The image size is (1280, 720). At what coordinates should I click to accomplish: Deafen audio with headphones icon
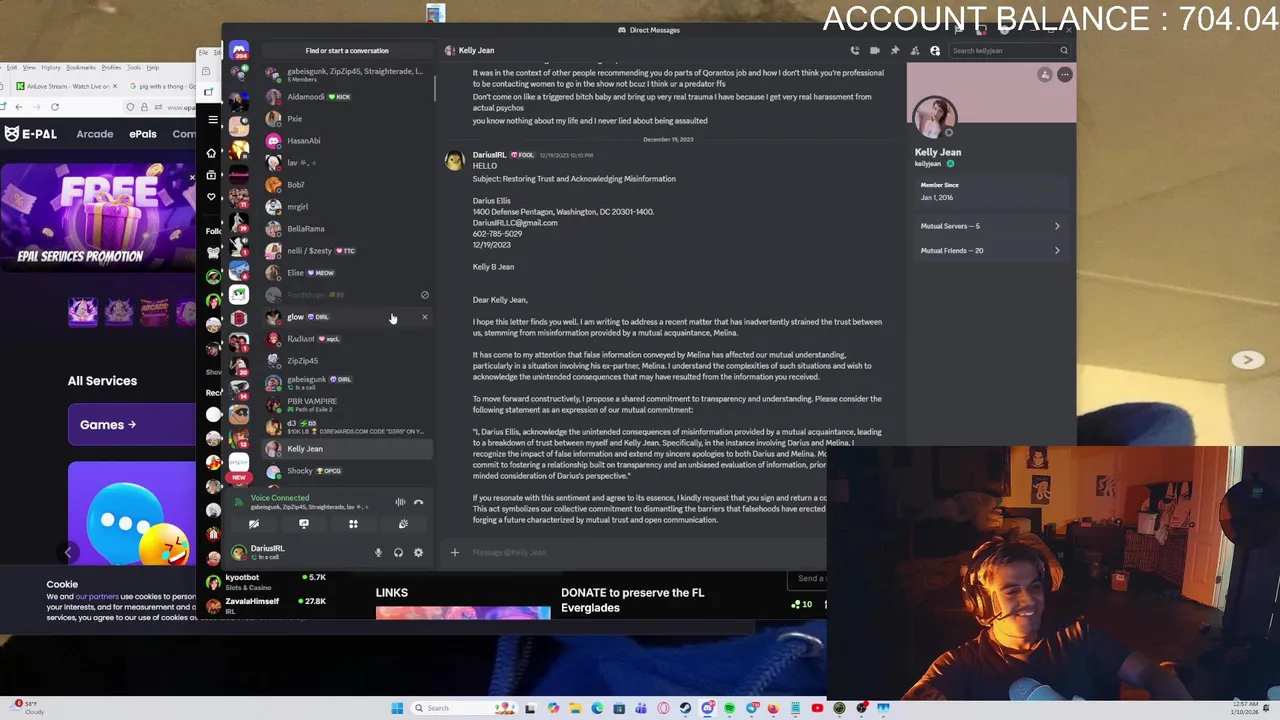[398, 553]
